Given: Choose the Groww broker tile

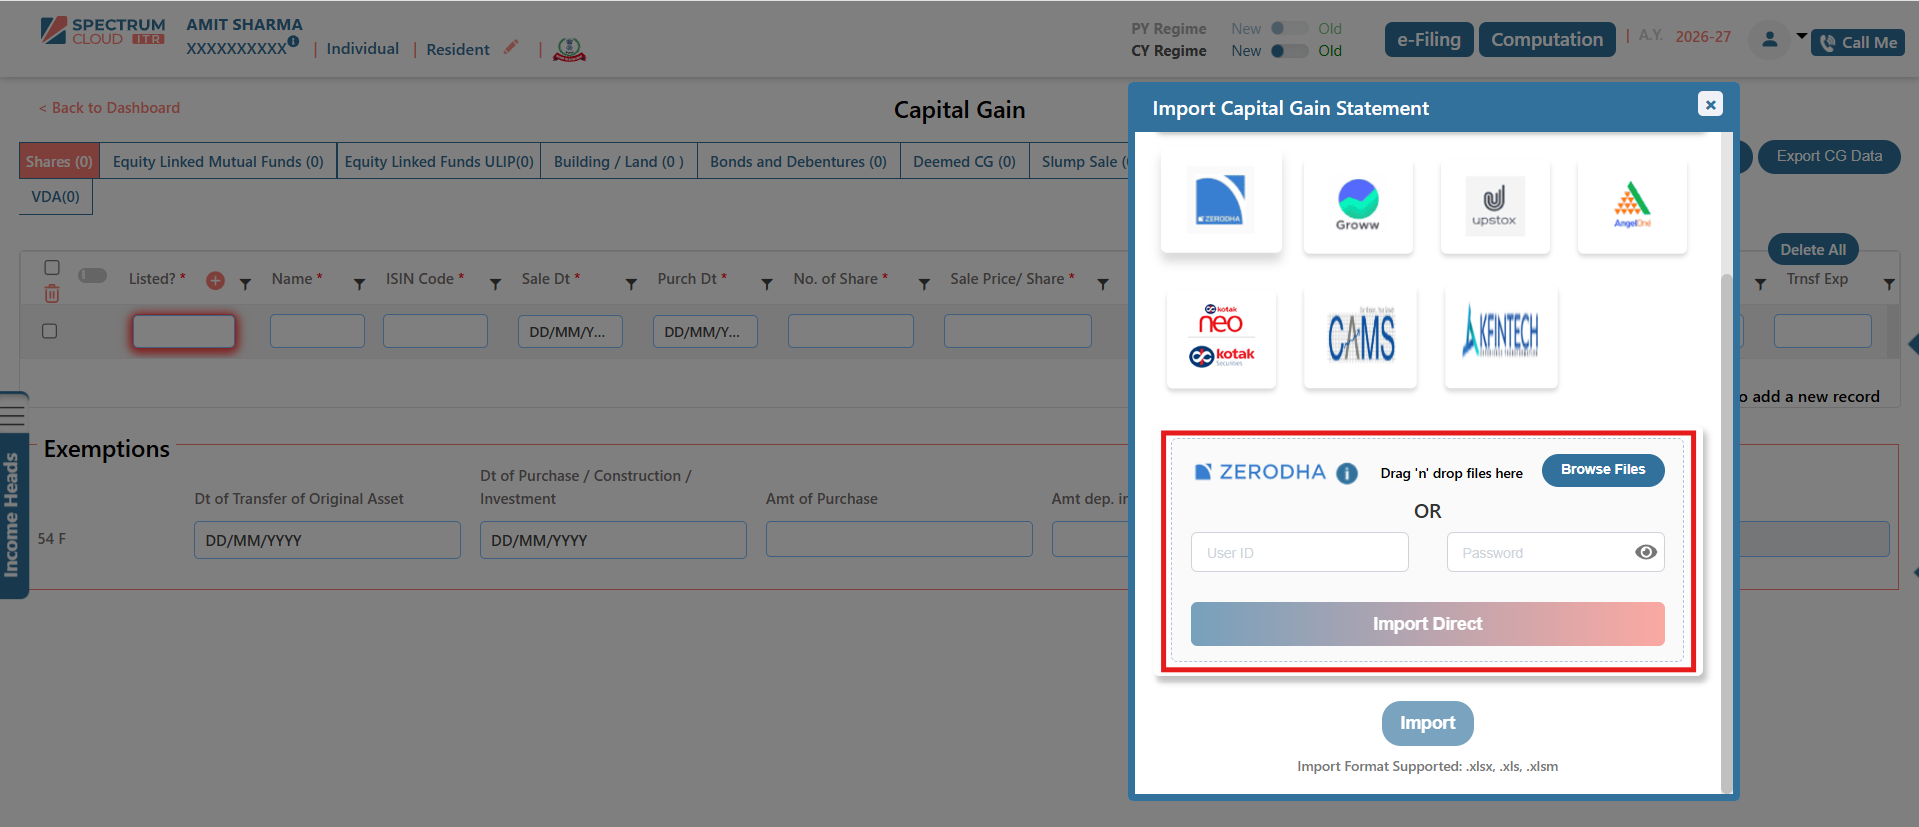Looking at the screenshot, I should coord(1358,204).
